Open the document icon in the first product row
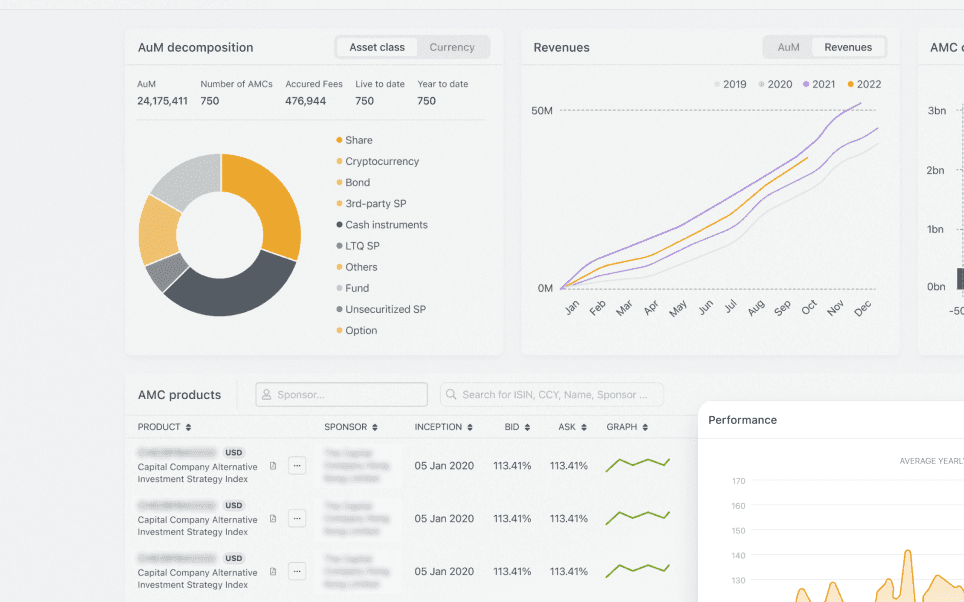This screenshot has height=602, width=964. click(273, 466)
